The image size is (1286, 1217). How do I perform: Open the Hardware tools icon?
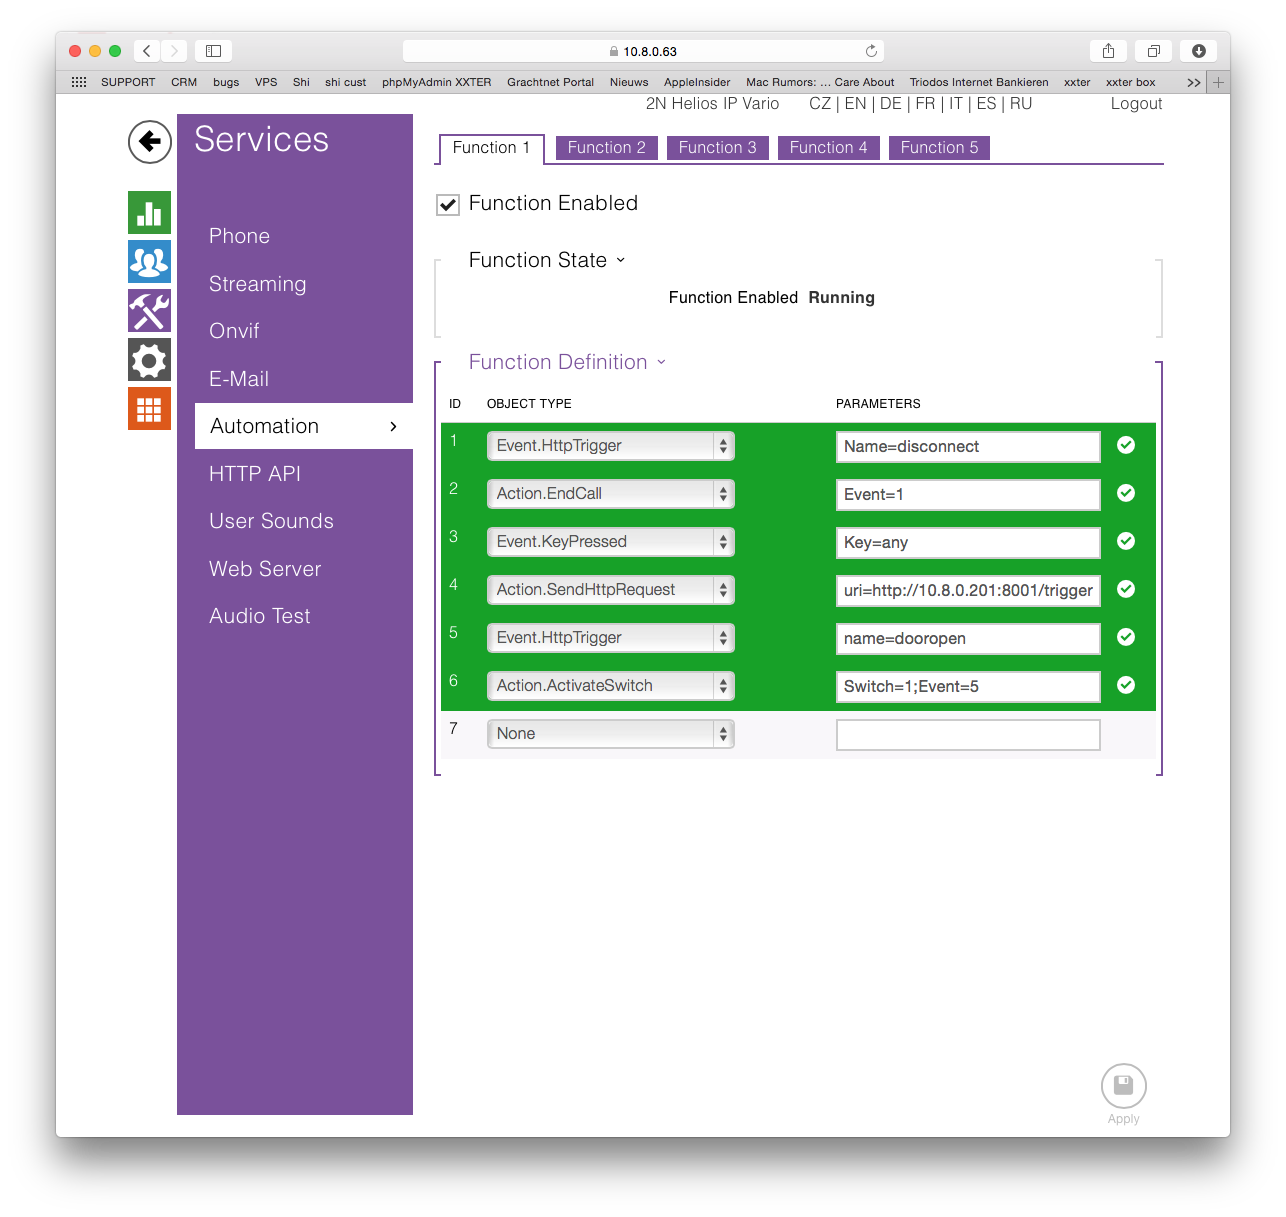[x=149, y=311]
